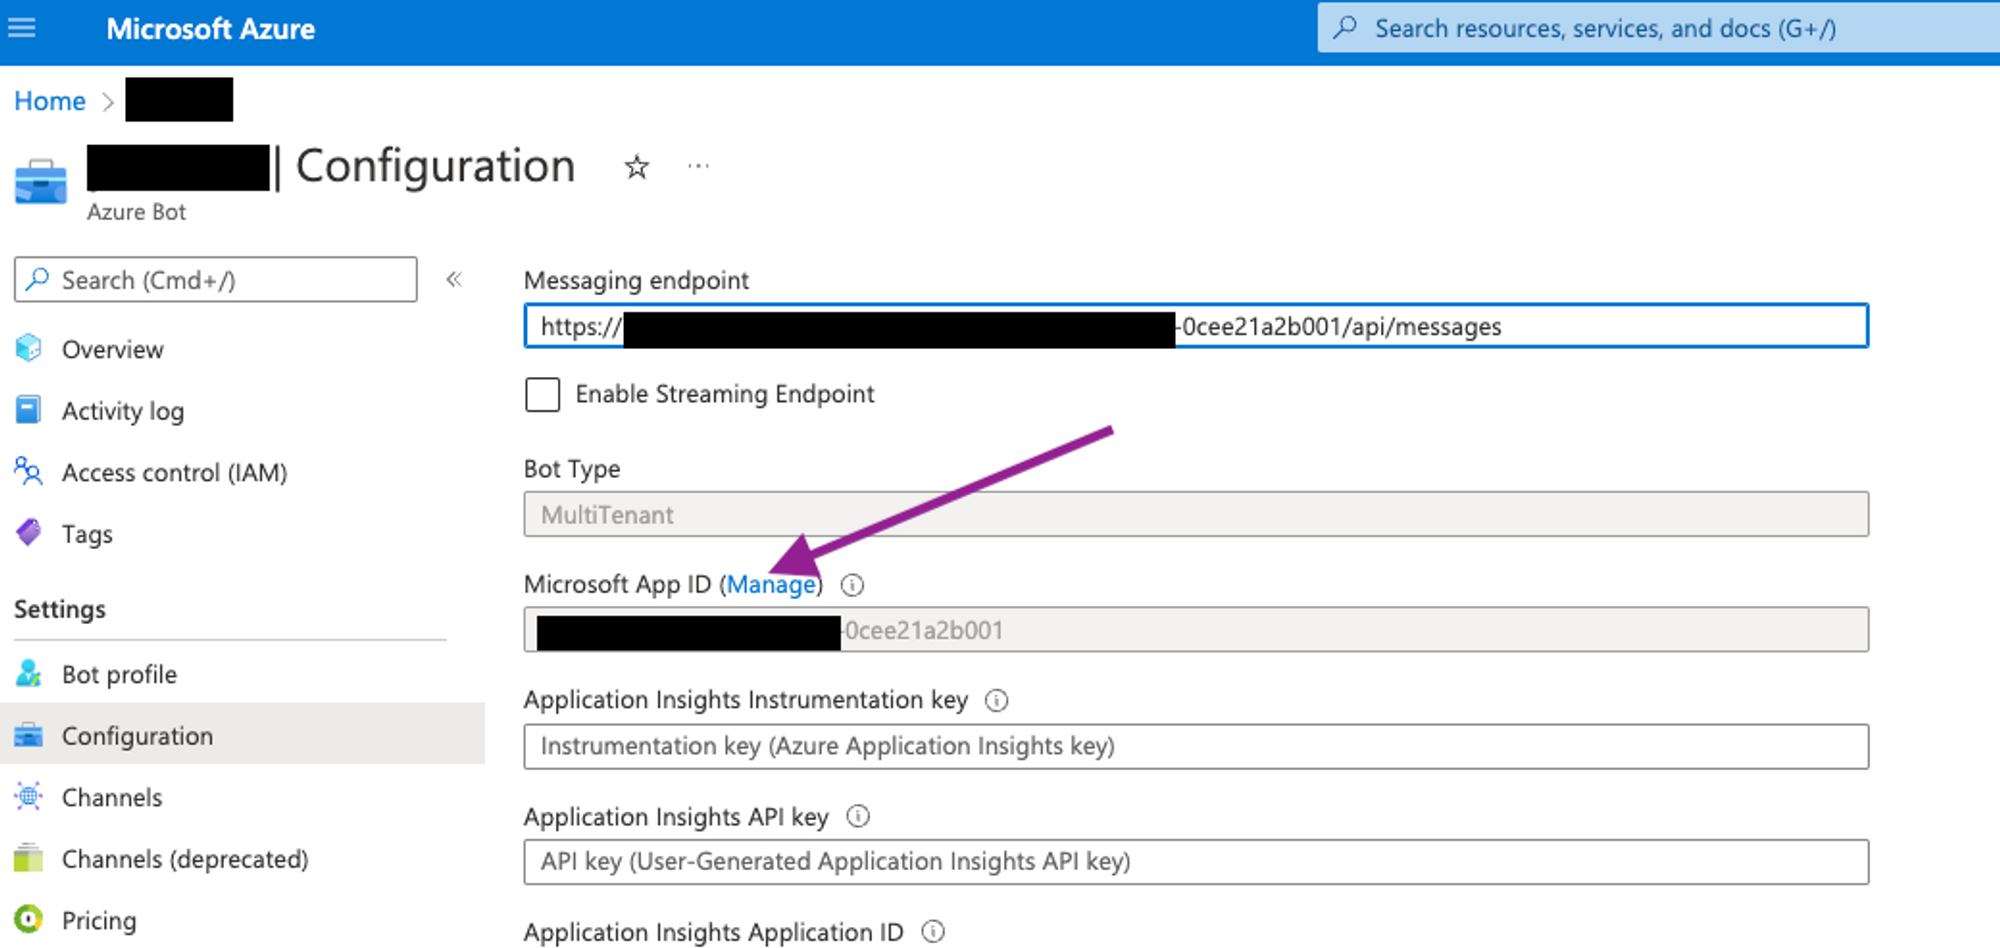
Task: Show info for Application Insights Instrumentation key
Action: (x=997, y=700)
